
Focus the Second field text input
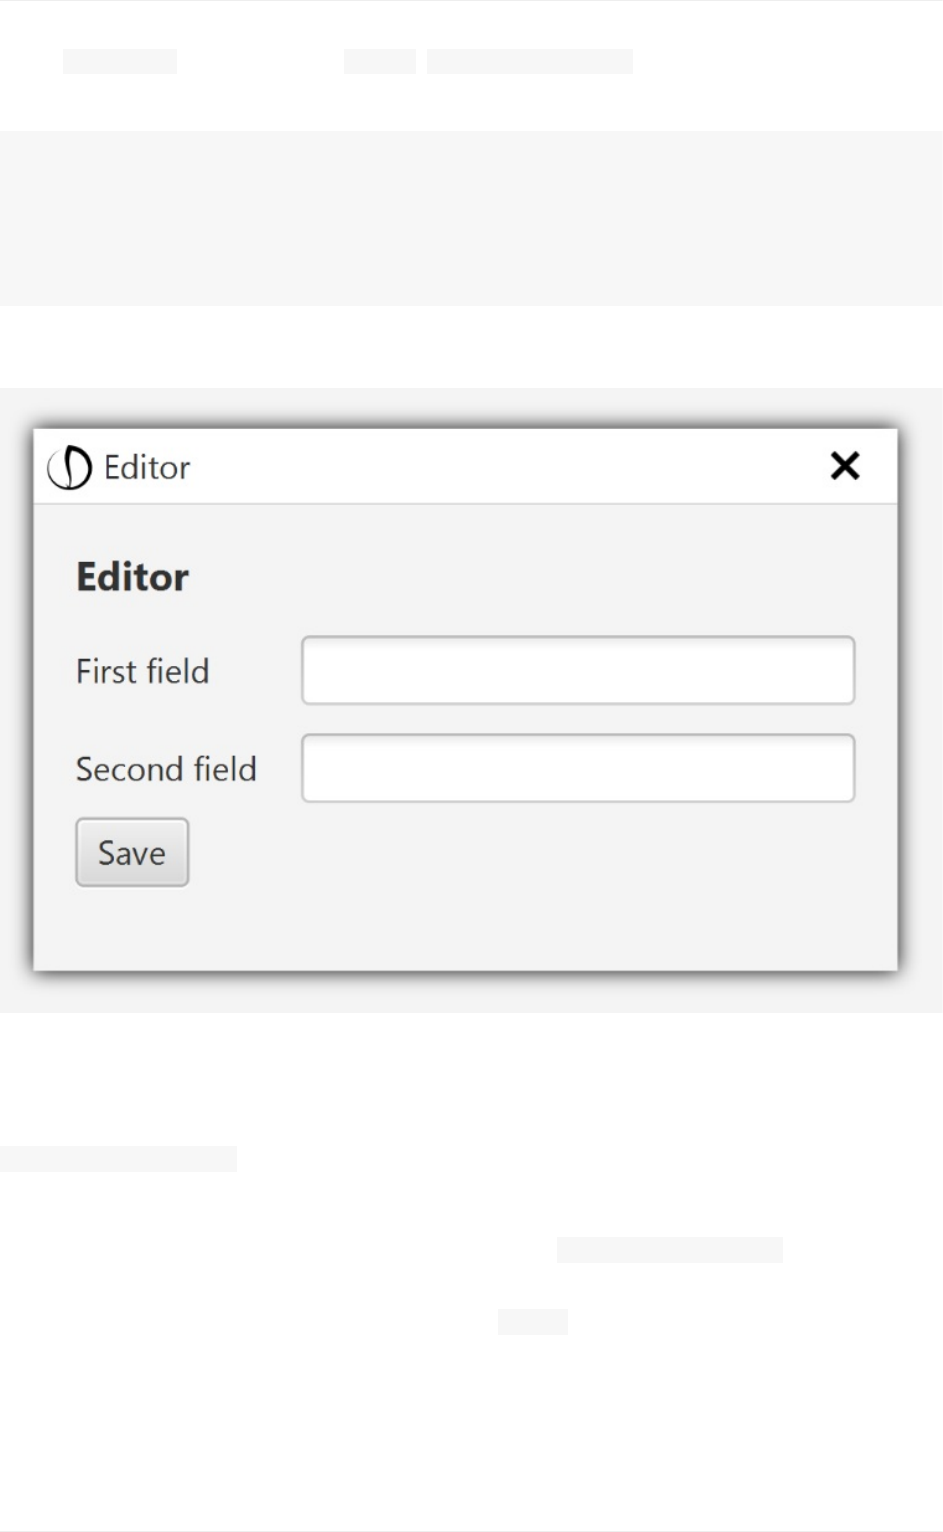(x=578, y=768)
